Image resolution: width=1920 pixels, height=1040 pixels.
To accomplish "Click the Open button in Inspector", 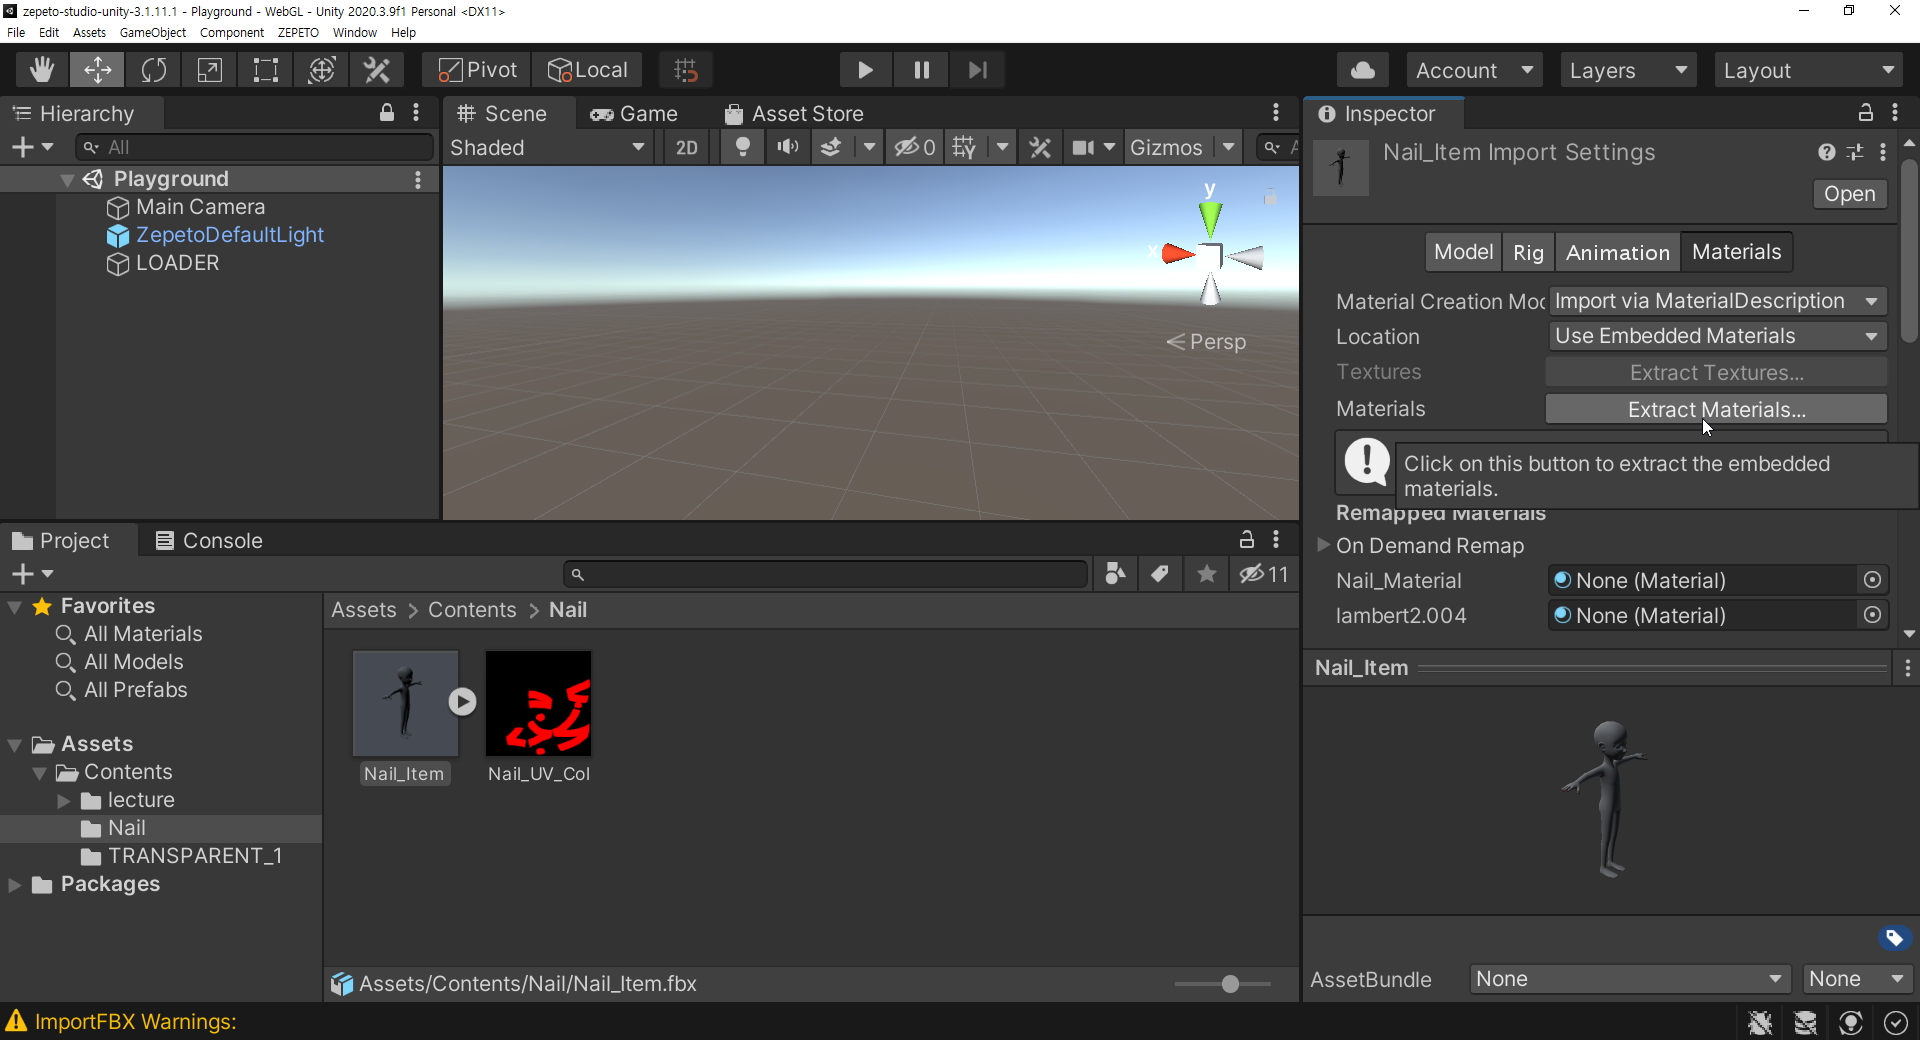I will pyautogui.click(x=1849, y=194).
